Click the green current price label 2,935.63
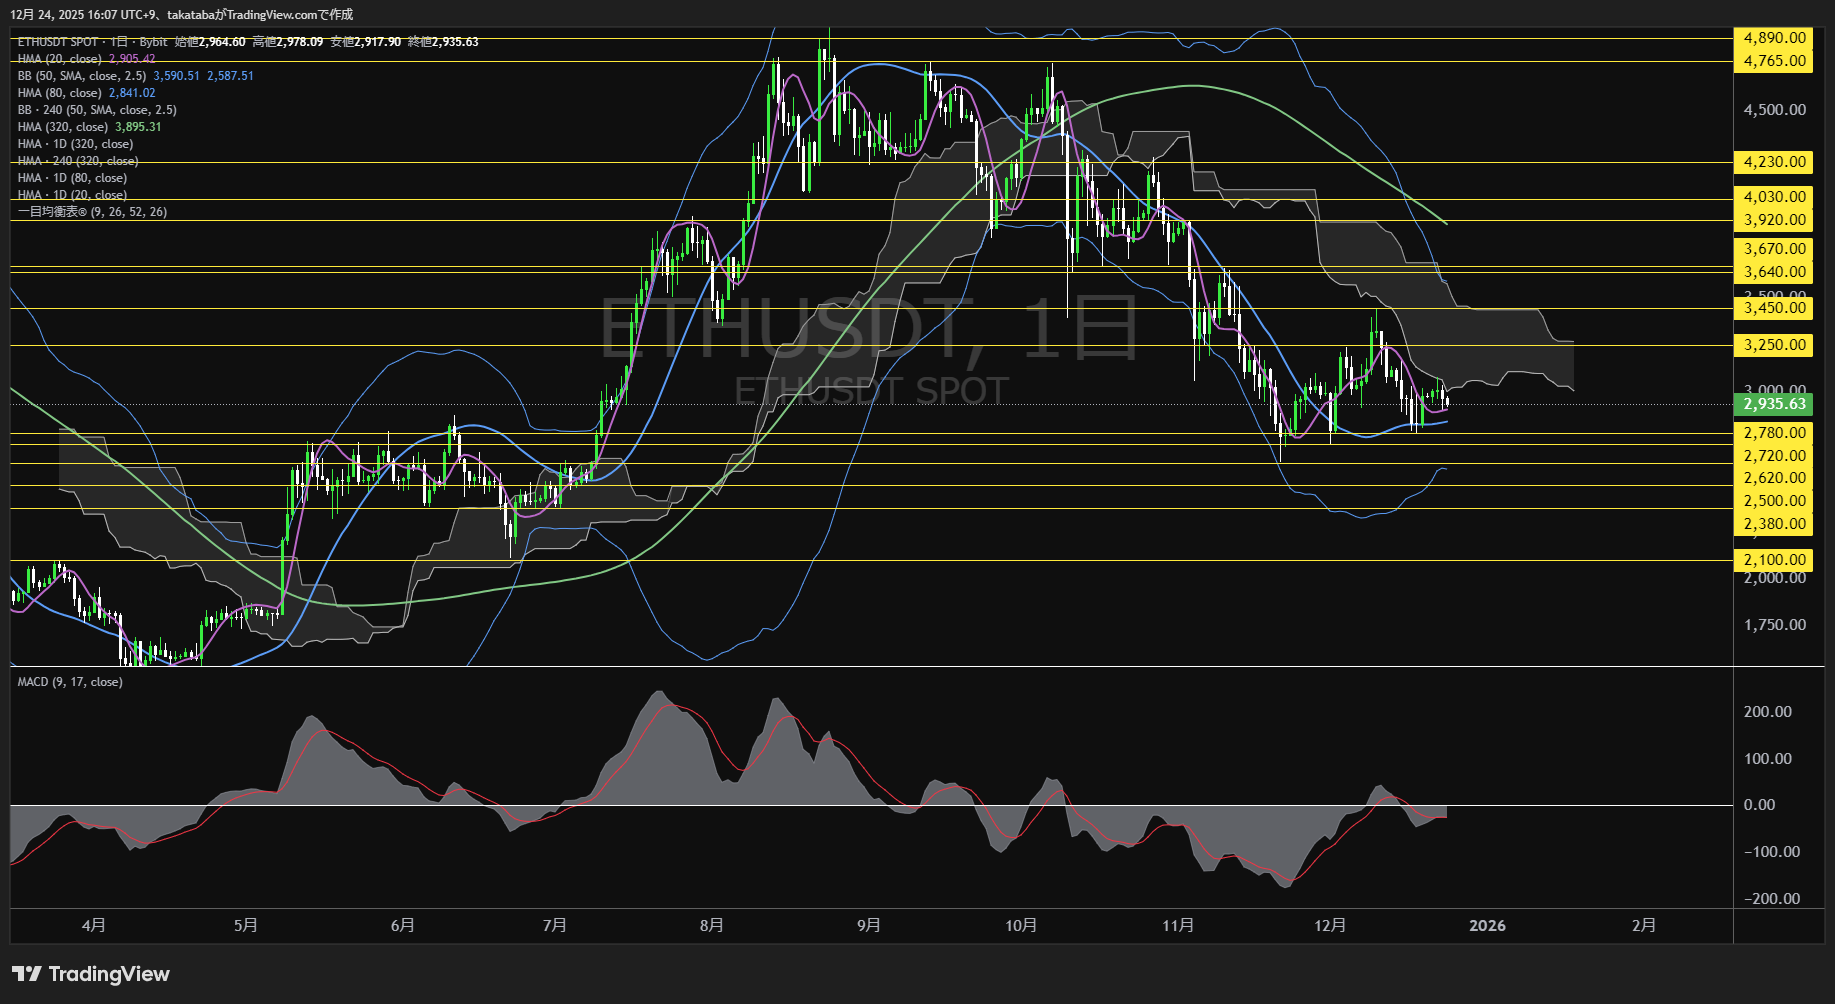This screenshot has width=1835, height=1004. point(1774,404)
